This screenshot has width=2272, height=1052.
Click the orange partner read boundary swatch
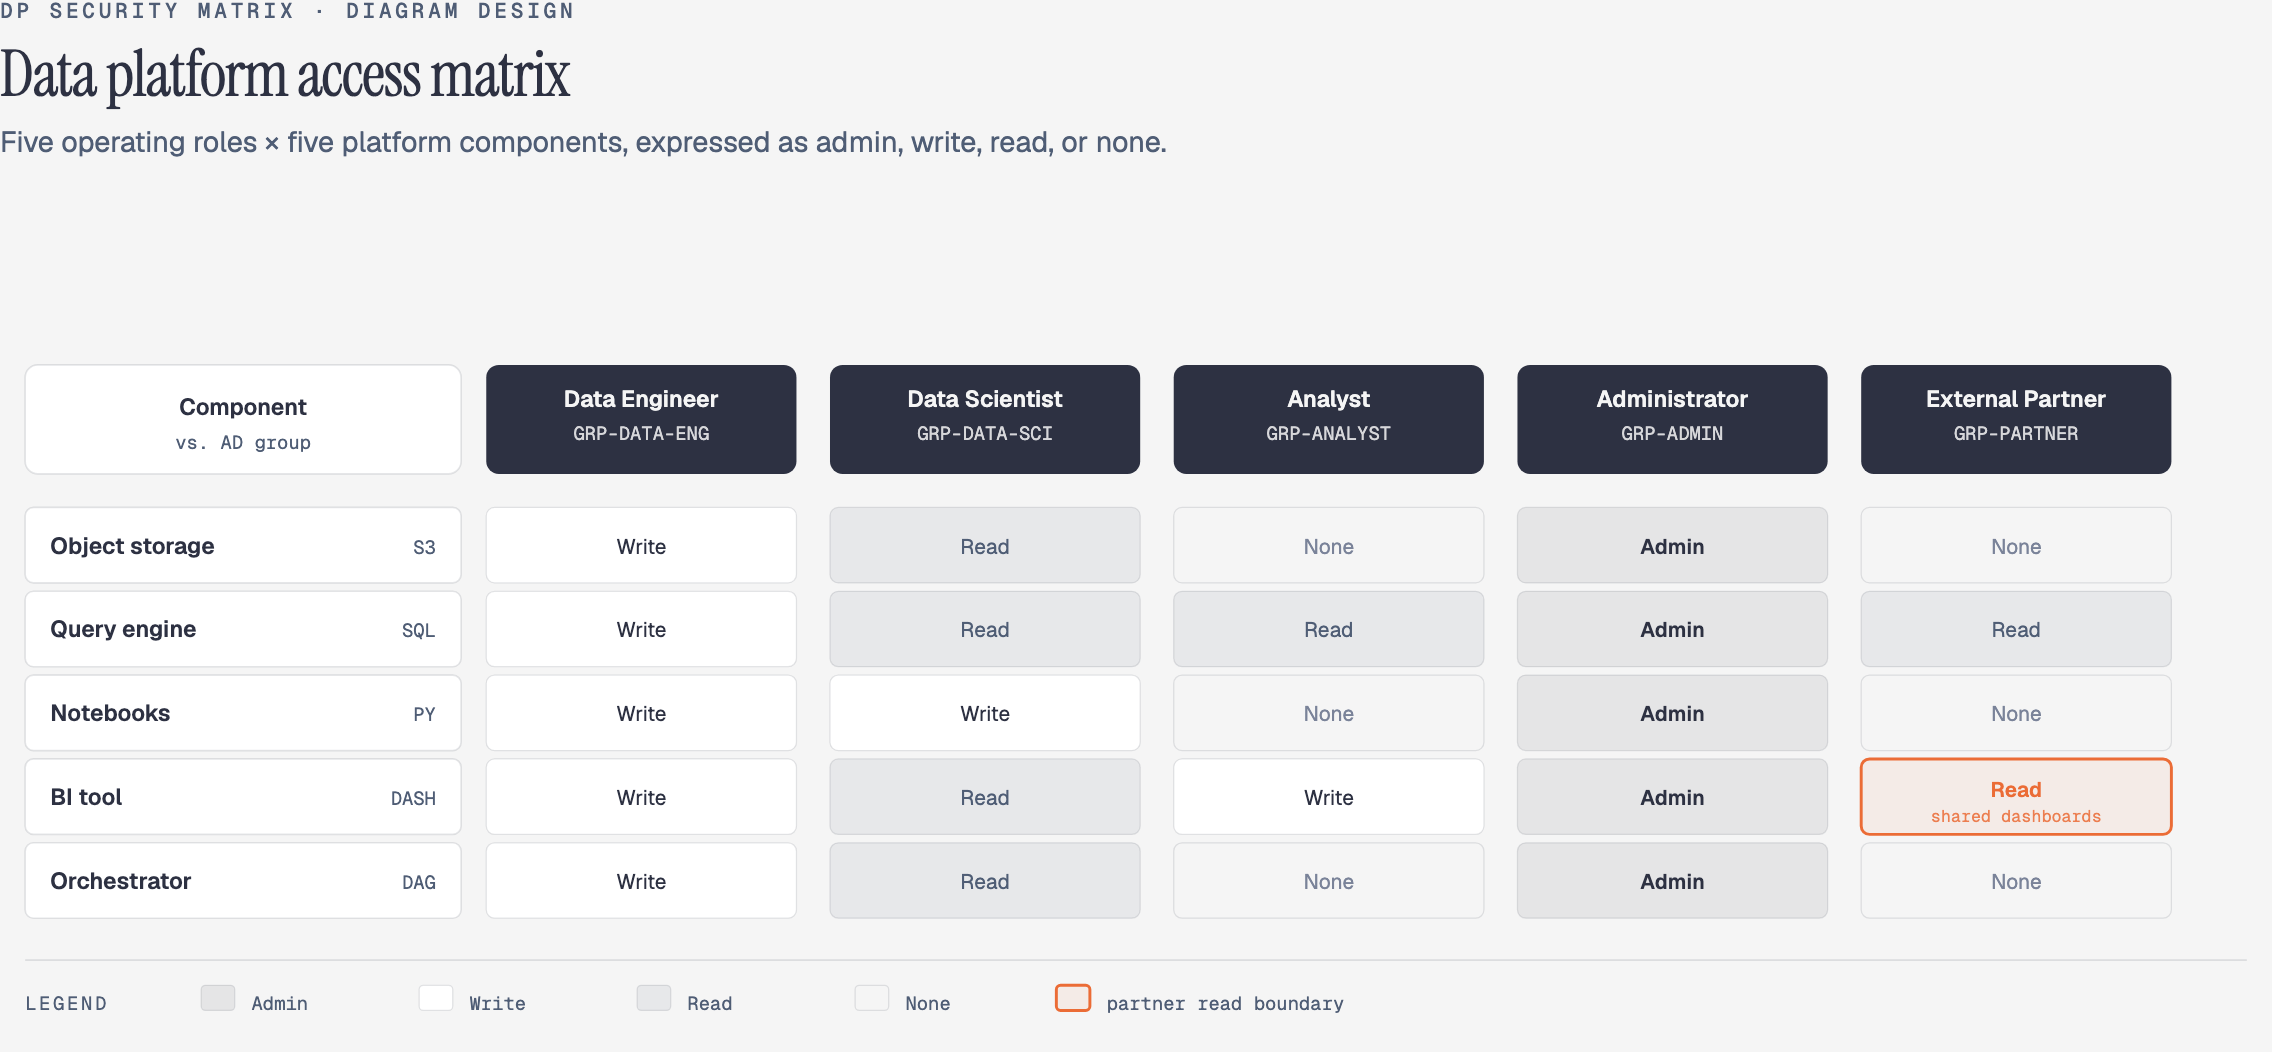point(1073,998)
